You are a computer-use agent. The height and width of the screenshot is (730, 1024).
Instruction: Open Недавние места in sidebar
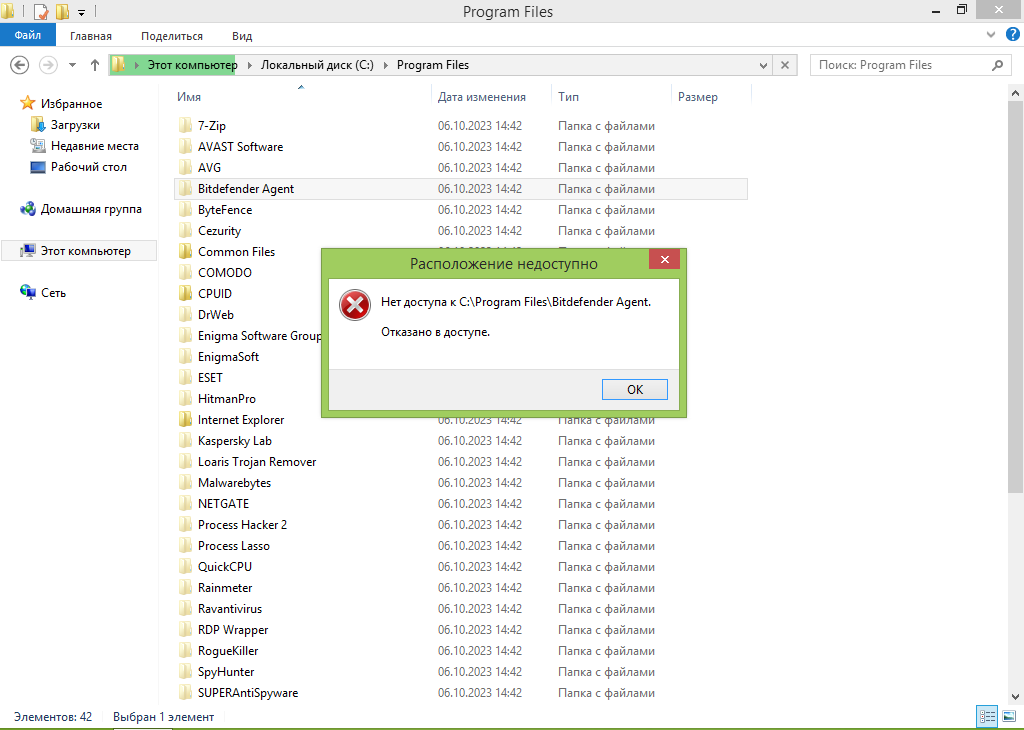(95, 146)
